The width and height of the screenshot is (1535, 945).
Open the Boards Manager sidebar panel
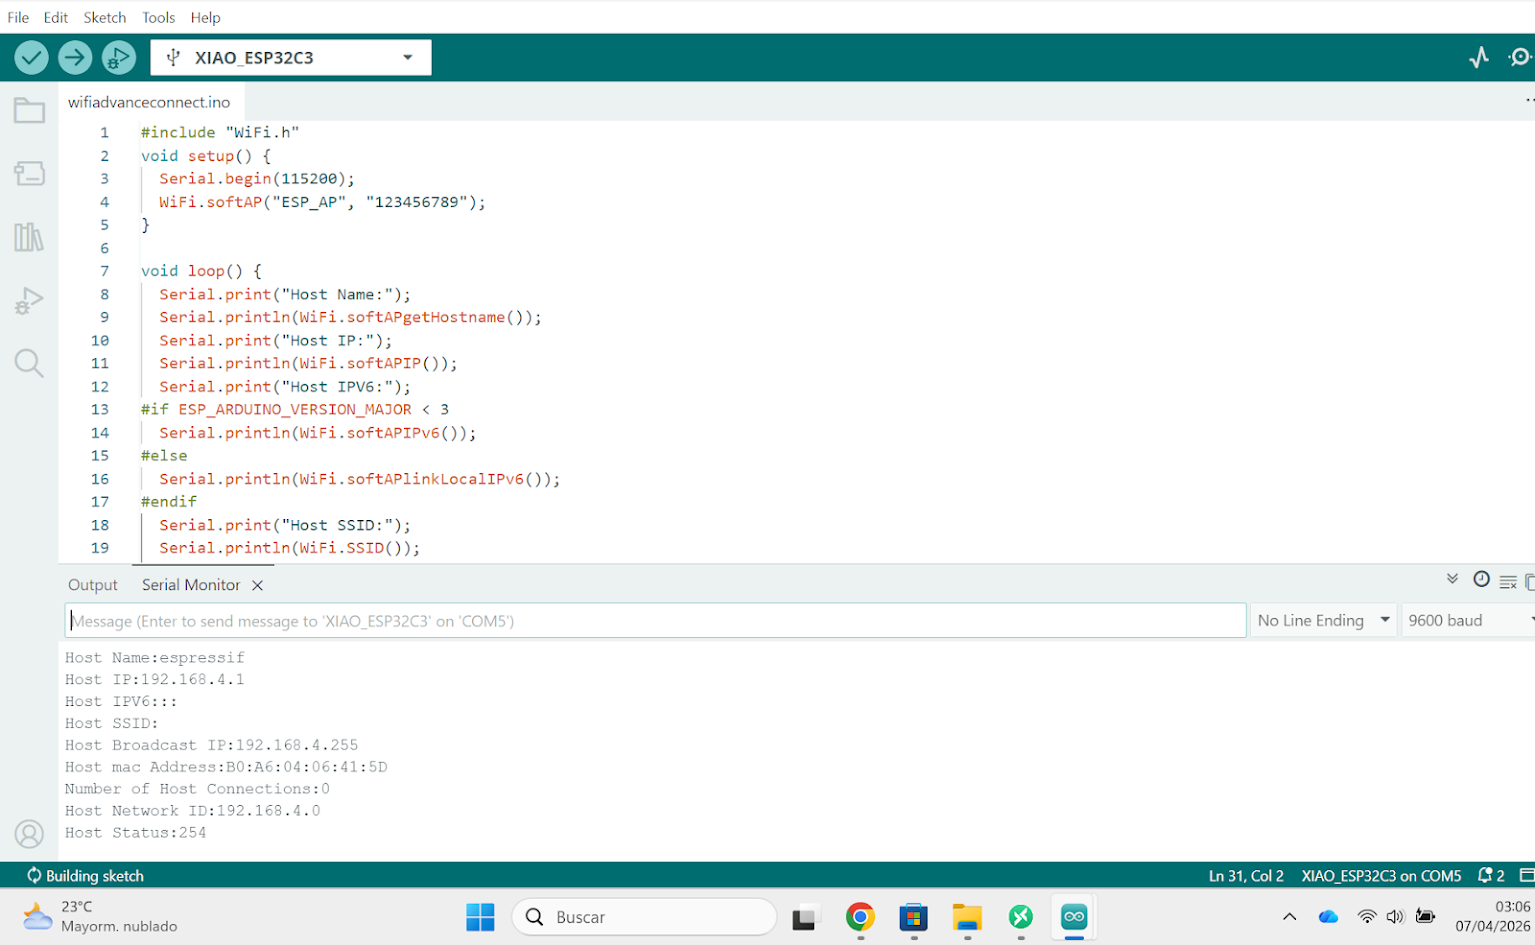(x=29, y=174)
